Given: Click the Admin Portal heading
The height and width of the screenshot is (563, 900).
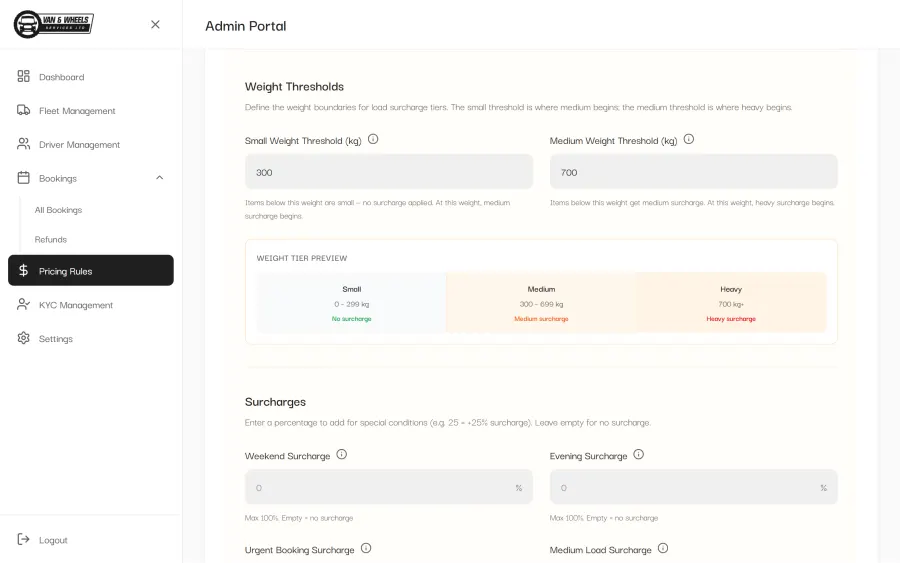Looking at the screenshot, I should [246, 26].
